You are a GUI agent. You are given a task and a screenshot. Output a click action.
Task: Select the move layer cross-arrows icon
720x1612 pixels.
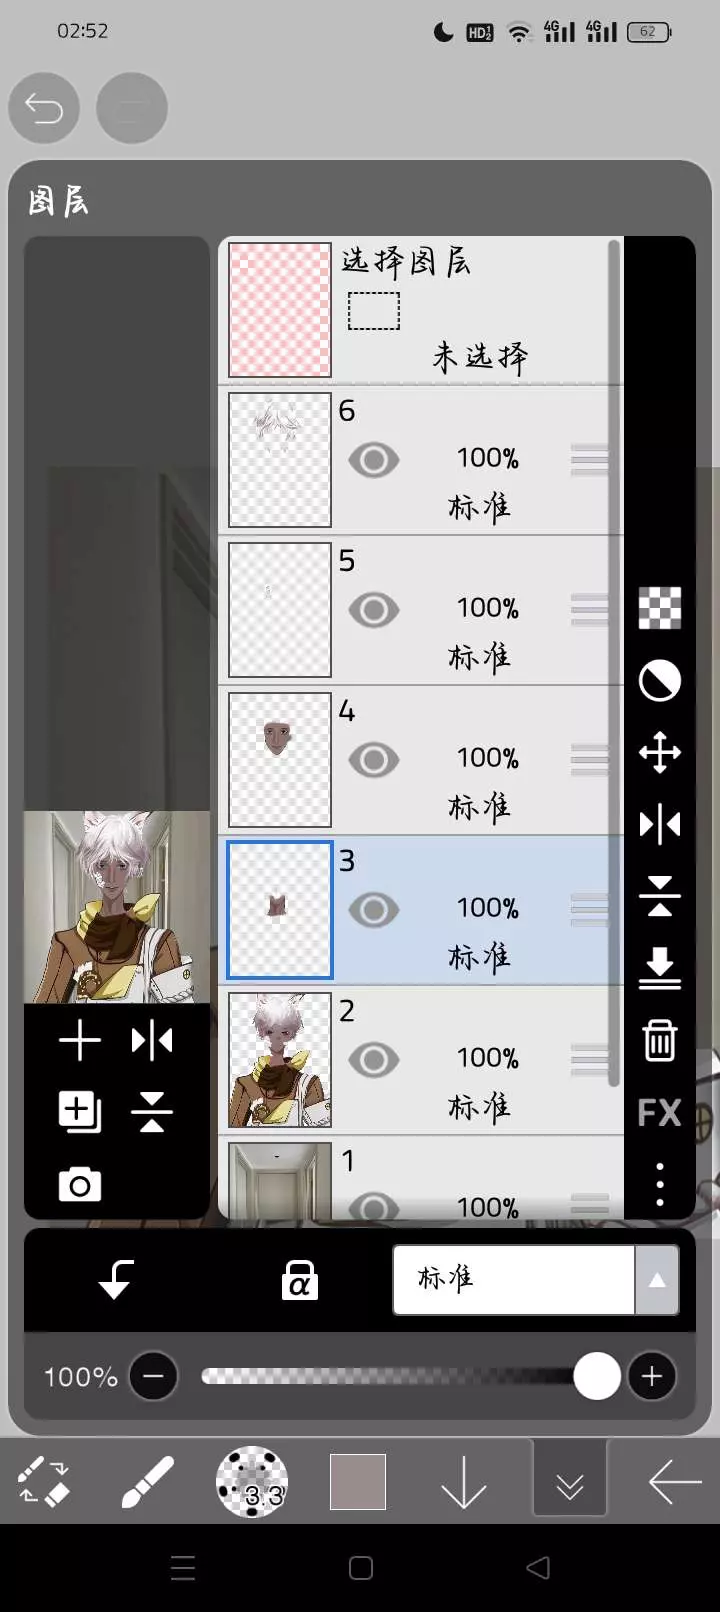coord(659,752)
